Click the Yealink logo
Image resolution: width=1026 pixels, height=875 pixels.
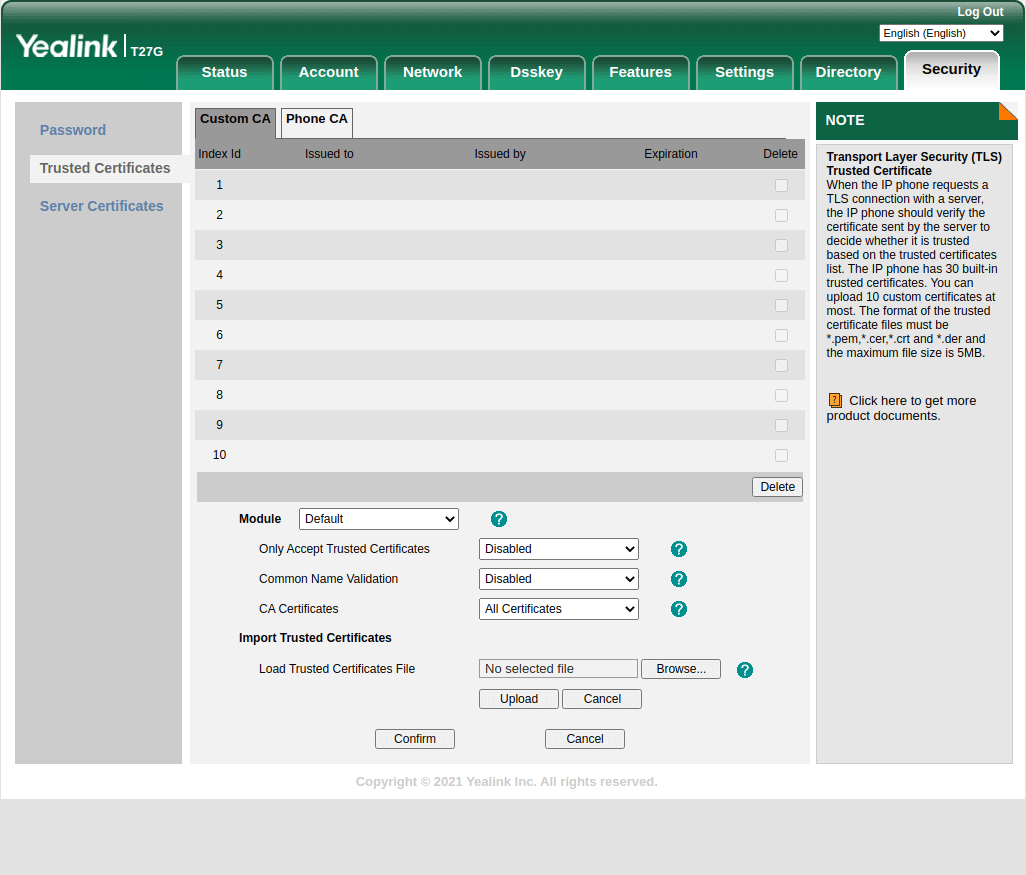(67, 47)
